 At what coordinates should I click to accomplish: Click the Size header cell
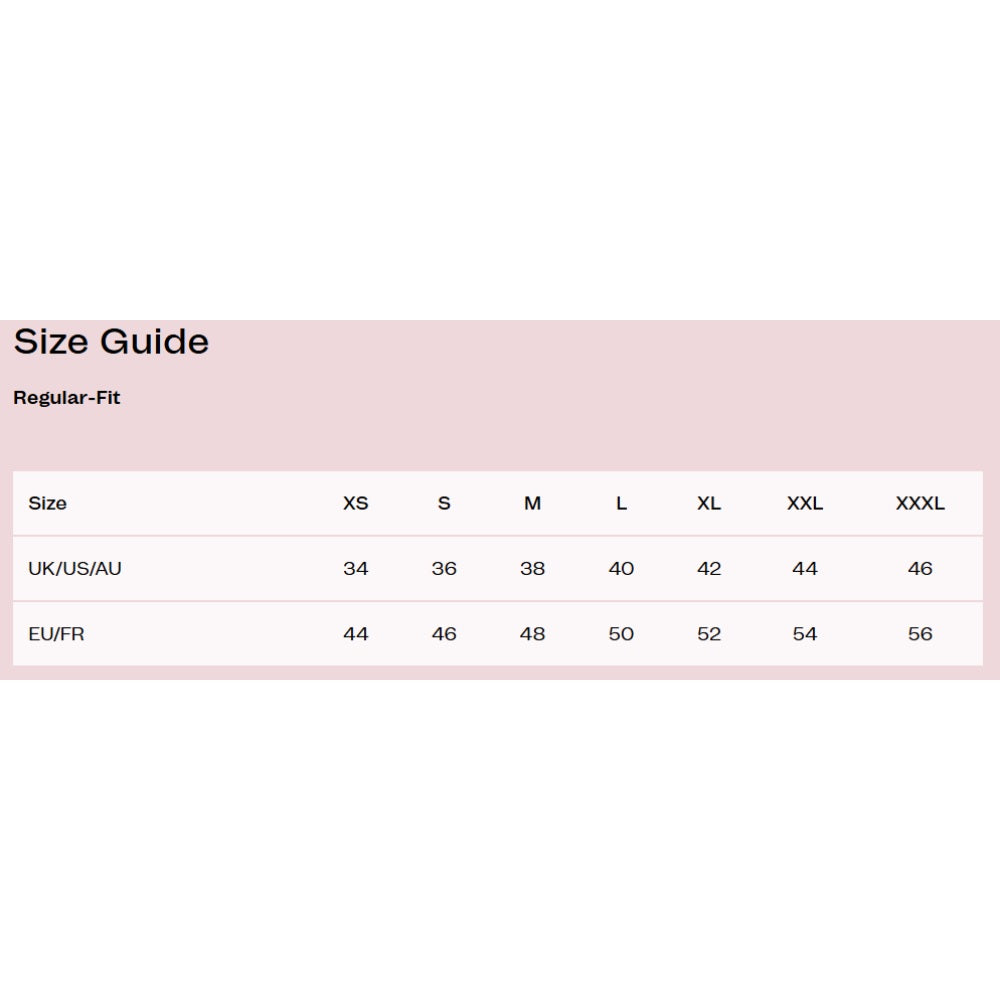[x=47, y=504]
